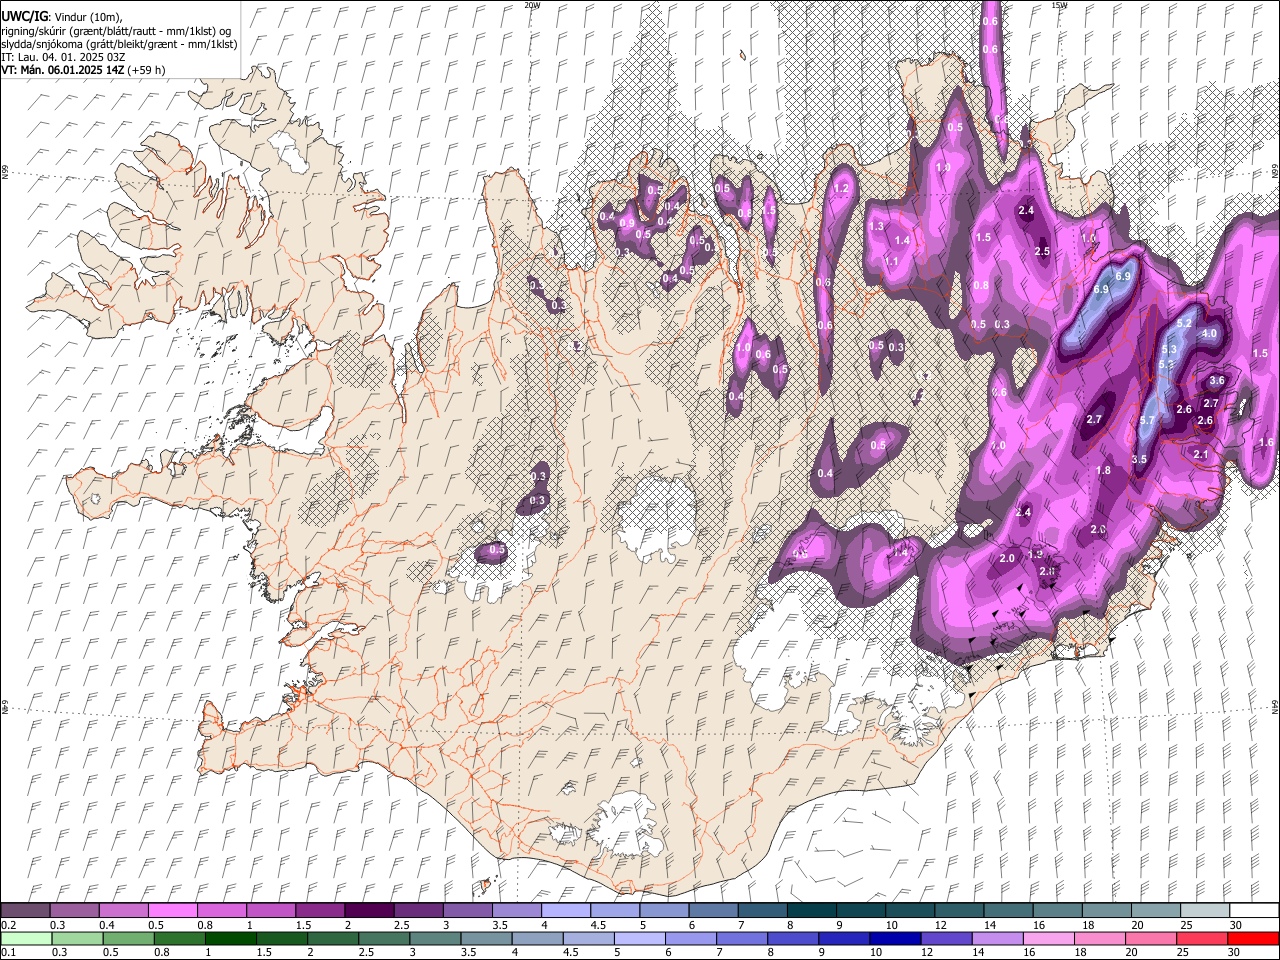Click the 1.1 precipitation value in the north
The image size is (1280, 960).
tap(892, 261)
